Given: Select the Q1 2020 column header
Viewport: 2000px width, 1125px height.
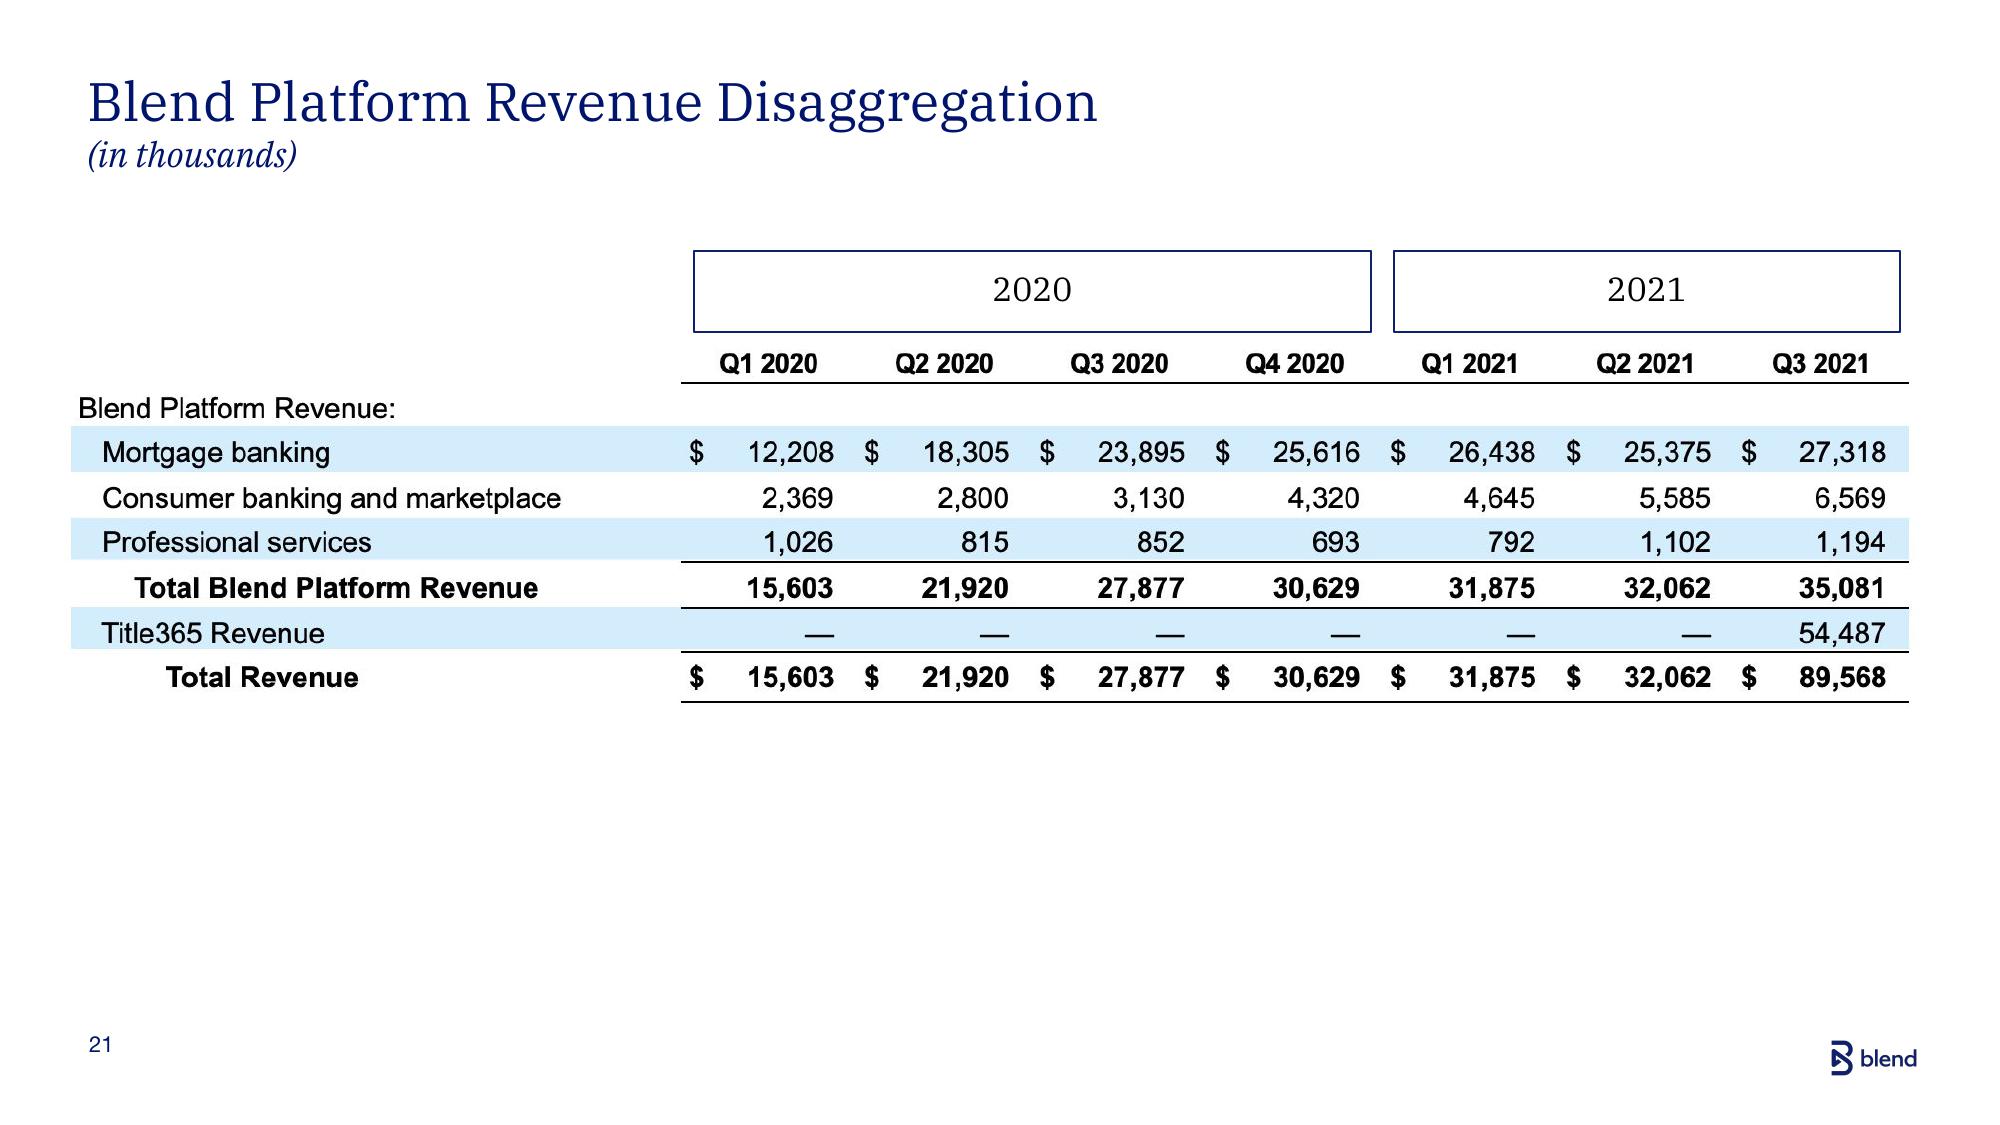Looking at the screenshot, I should (768, 364).
